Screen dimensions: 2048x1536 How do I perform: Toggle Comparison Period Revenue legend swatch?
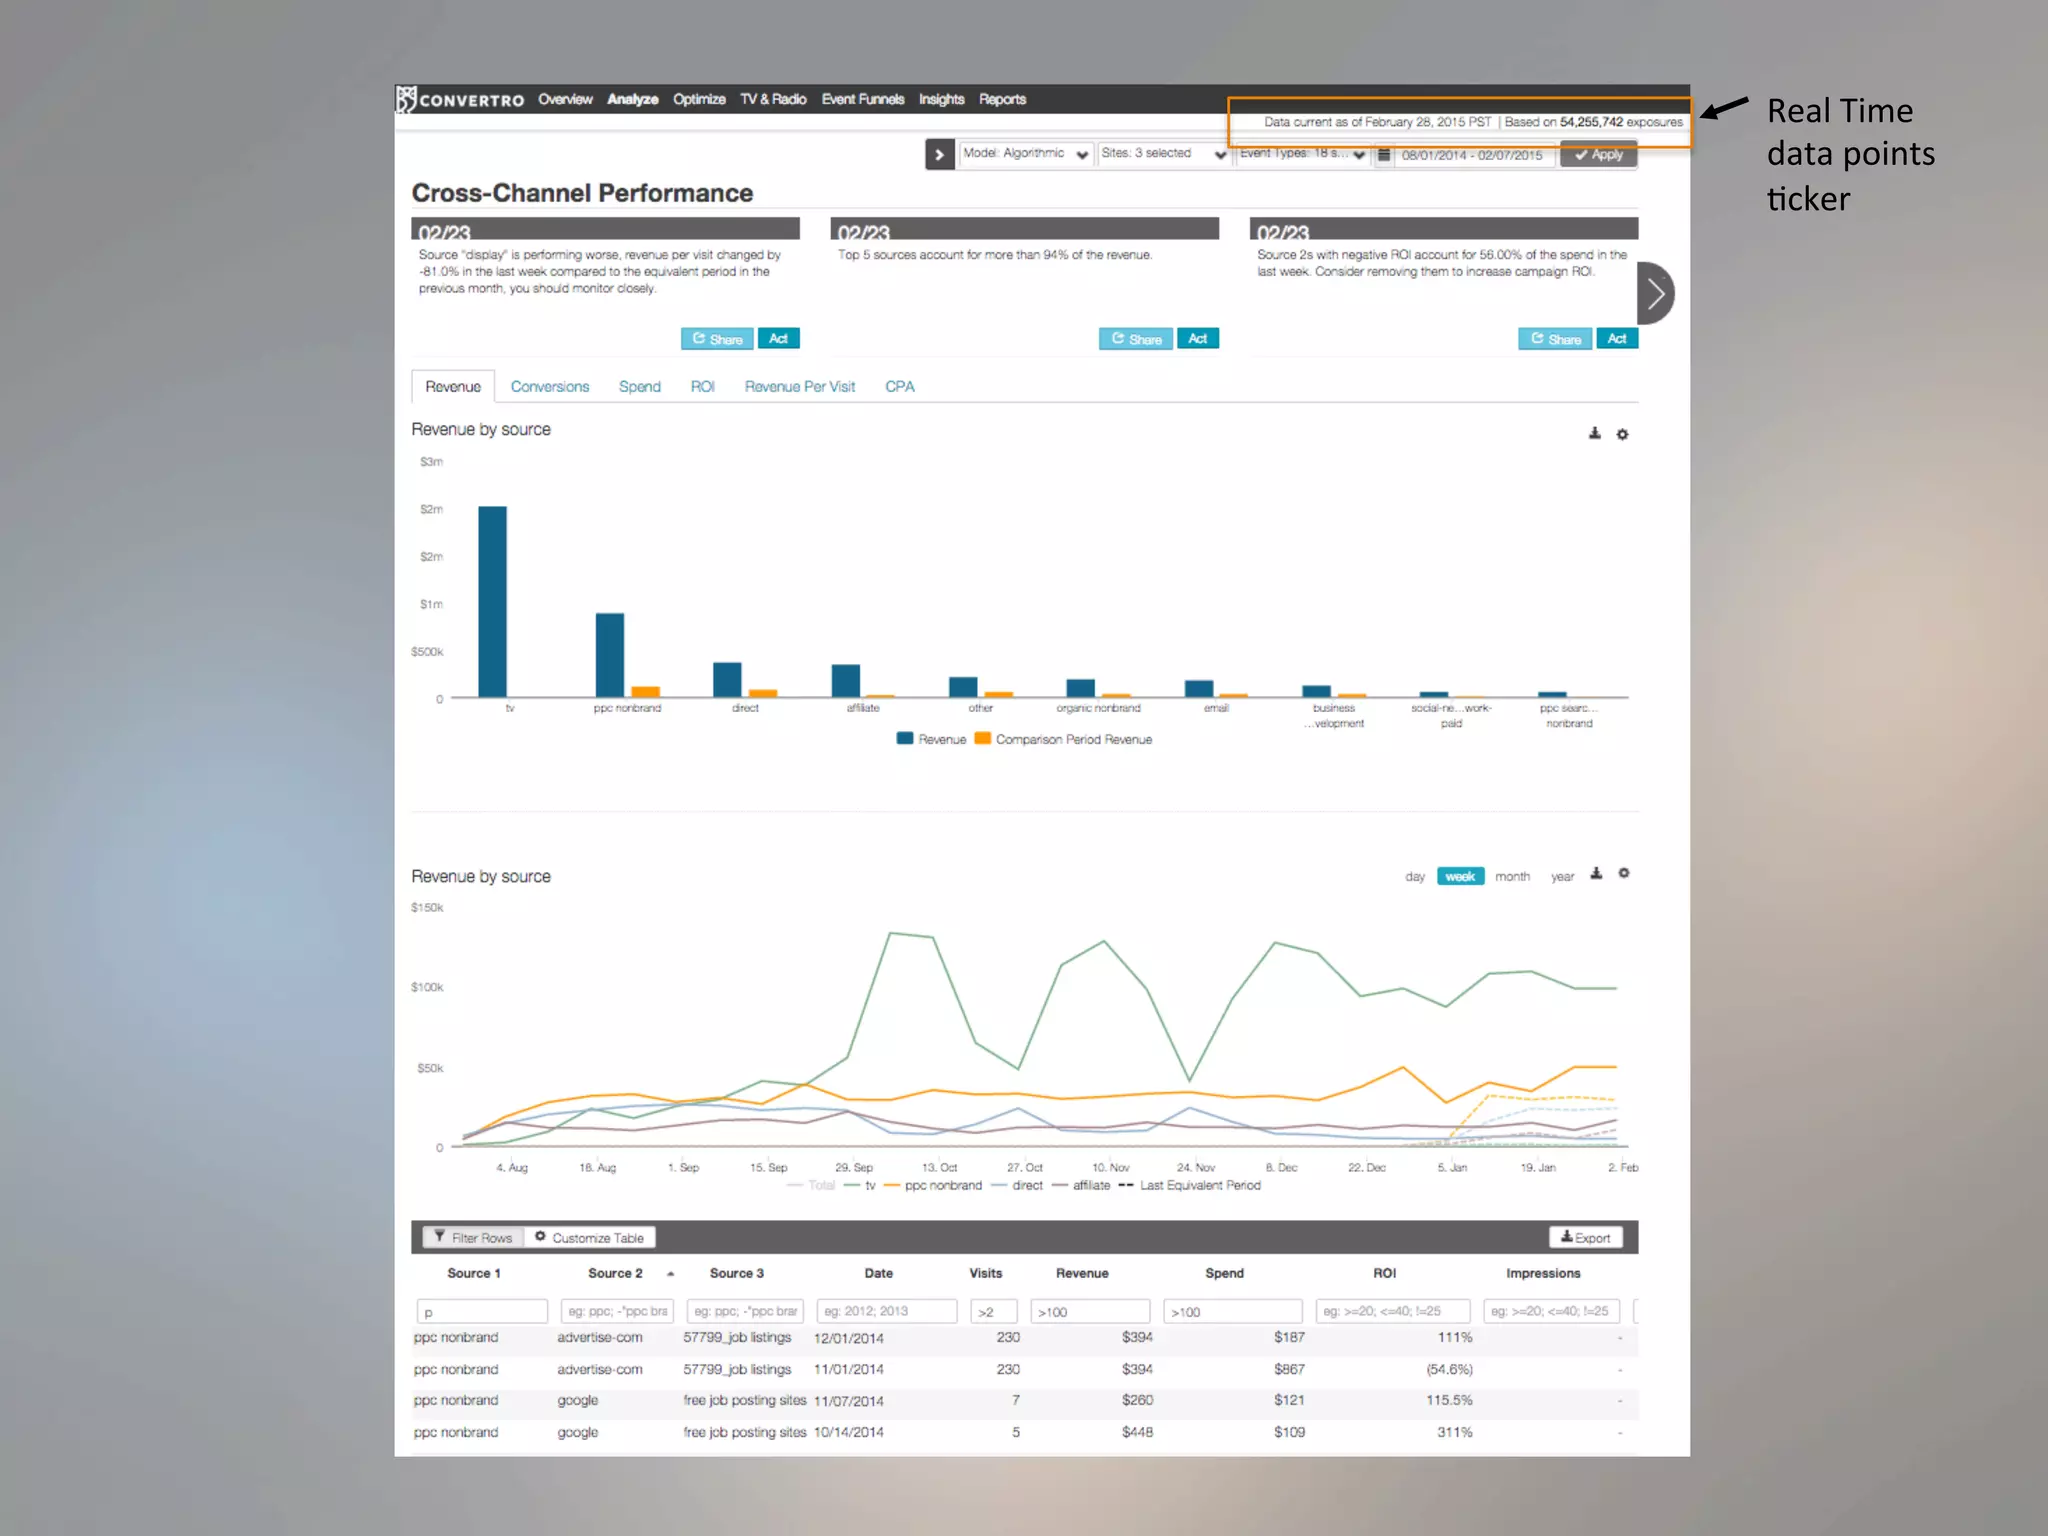click(983, 739)
